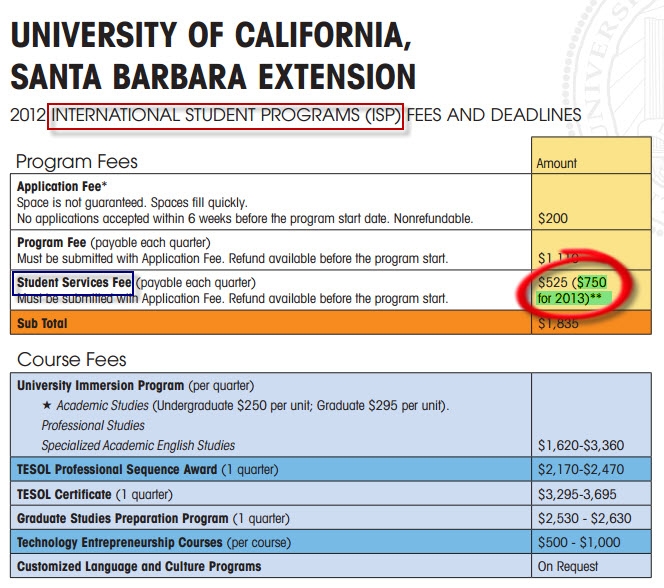Click the star bullet before Academic Studies
The height and width of the screenshot is (588, 664).
pos(46,405)
